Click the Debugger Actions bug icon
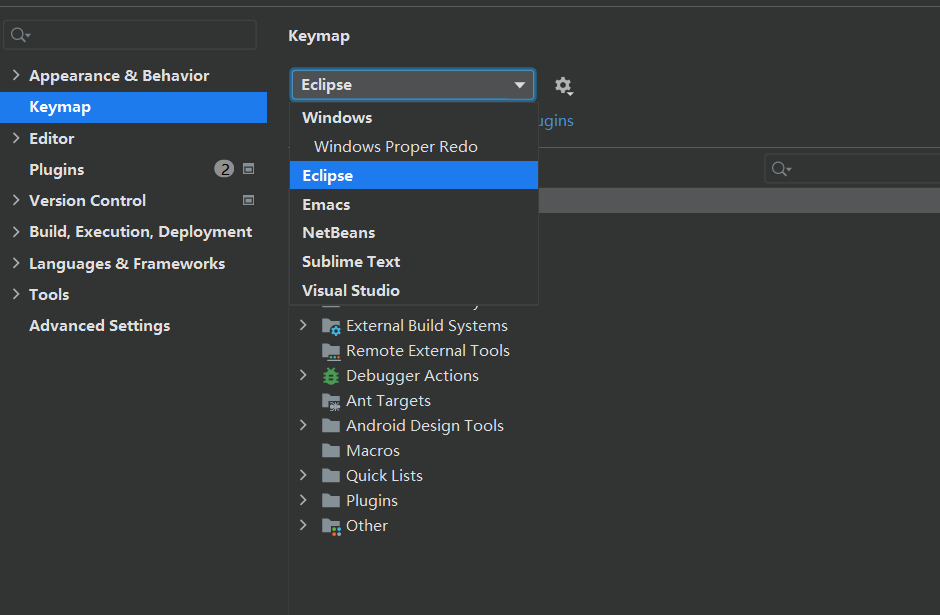 331,376
